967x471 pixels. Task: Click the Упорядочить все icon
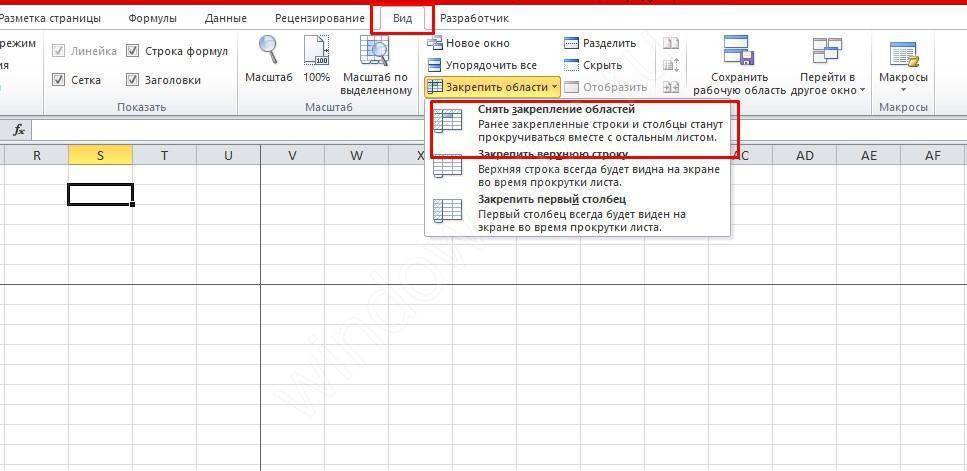pos(435,65)
